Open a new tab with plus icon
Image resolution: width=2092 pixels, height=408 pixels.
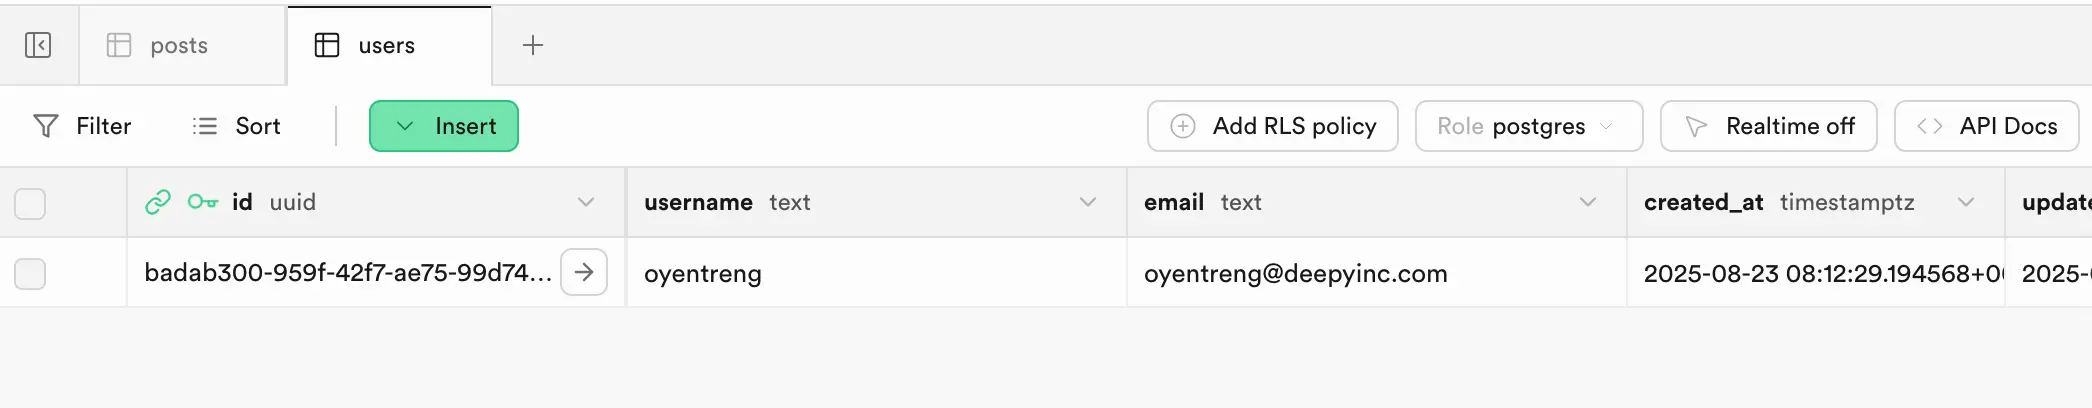[x=533, y=45]
